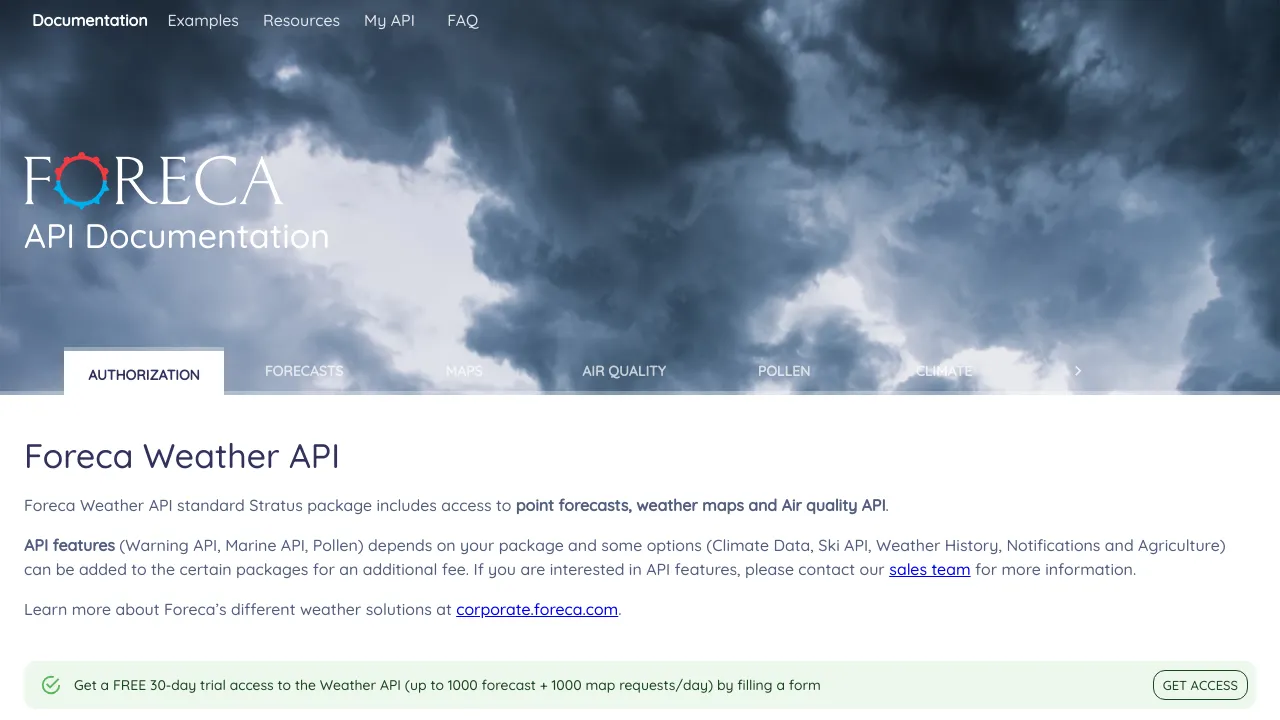Switch to the Climate tab
The width and height of the screenshot is (1280, 720).
point(944,371)
